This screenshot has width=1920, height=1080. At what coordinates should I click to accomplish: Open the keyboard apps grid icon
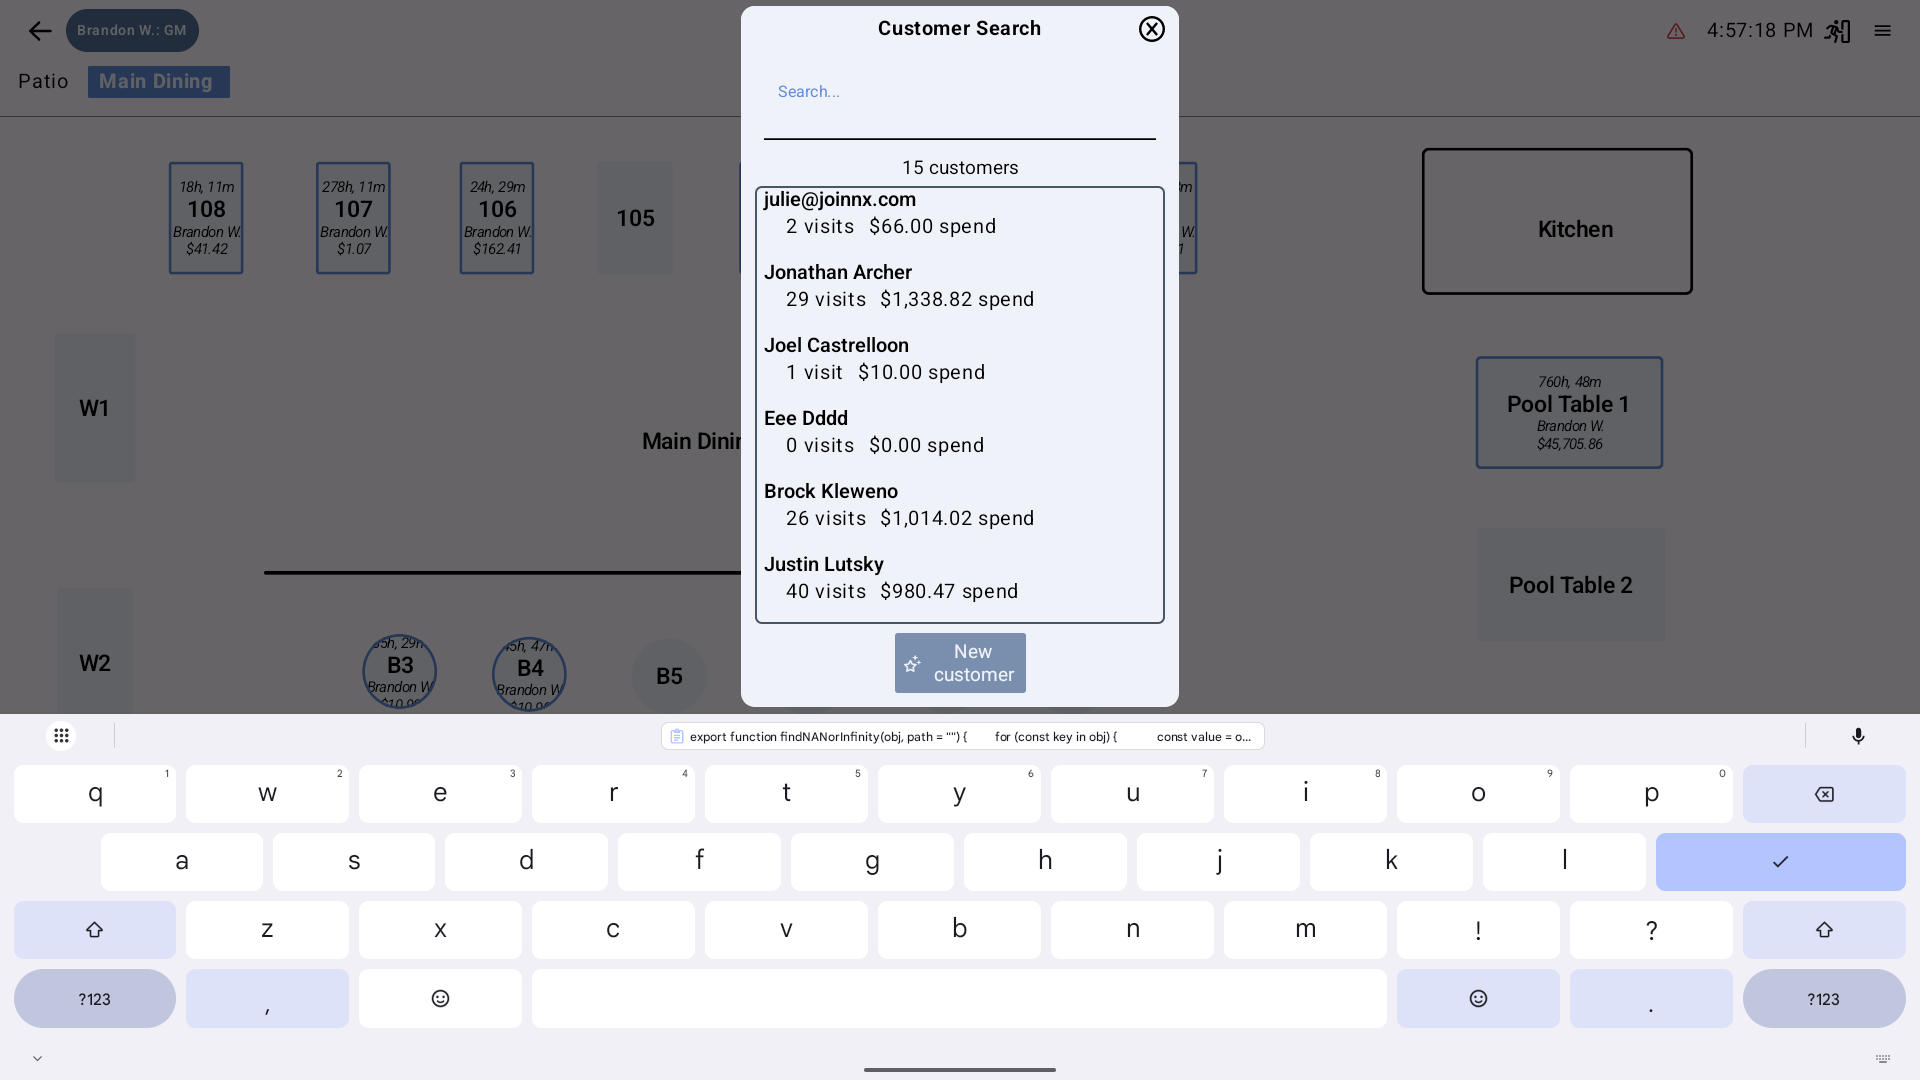(61, 736)
